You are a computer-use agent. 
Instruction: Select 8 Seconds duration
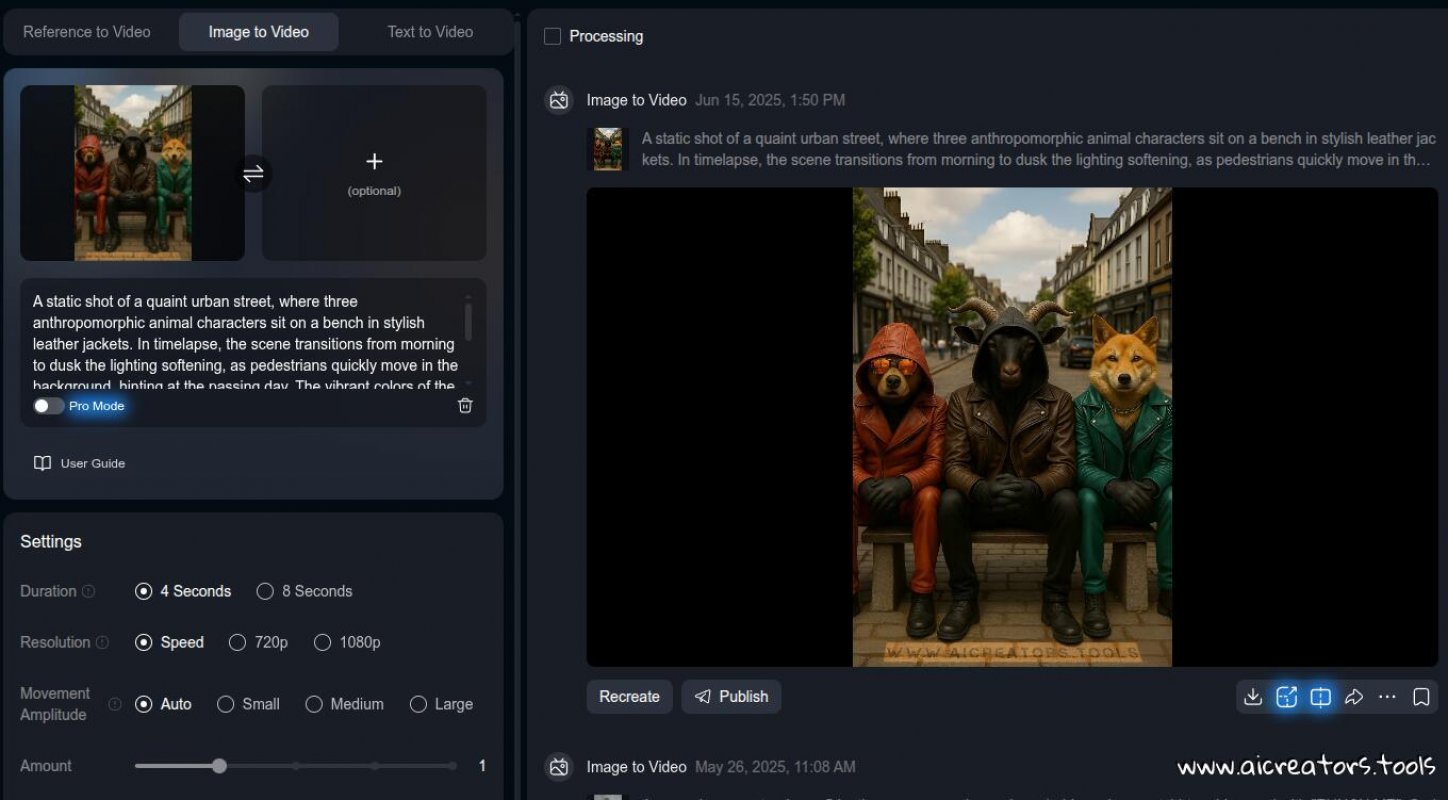pyautogui.click(x=305, y=591)
